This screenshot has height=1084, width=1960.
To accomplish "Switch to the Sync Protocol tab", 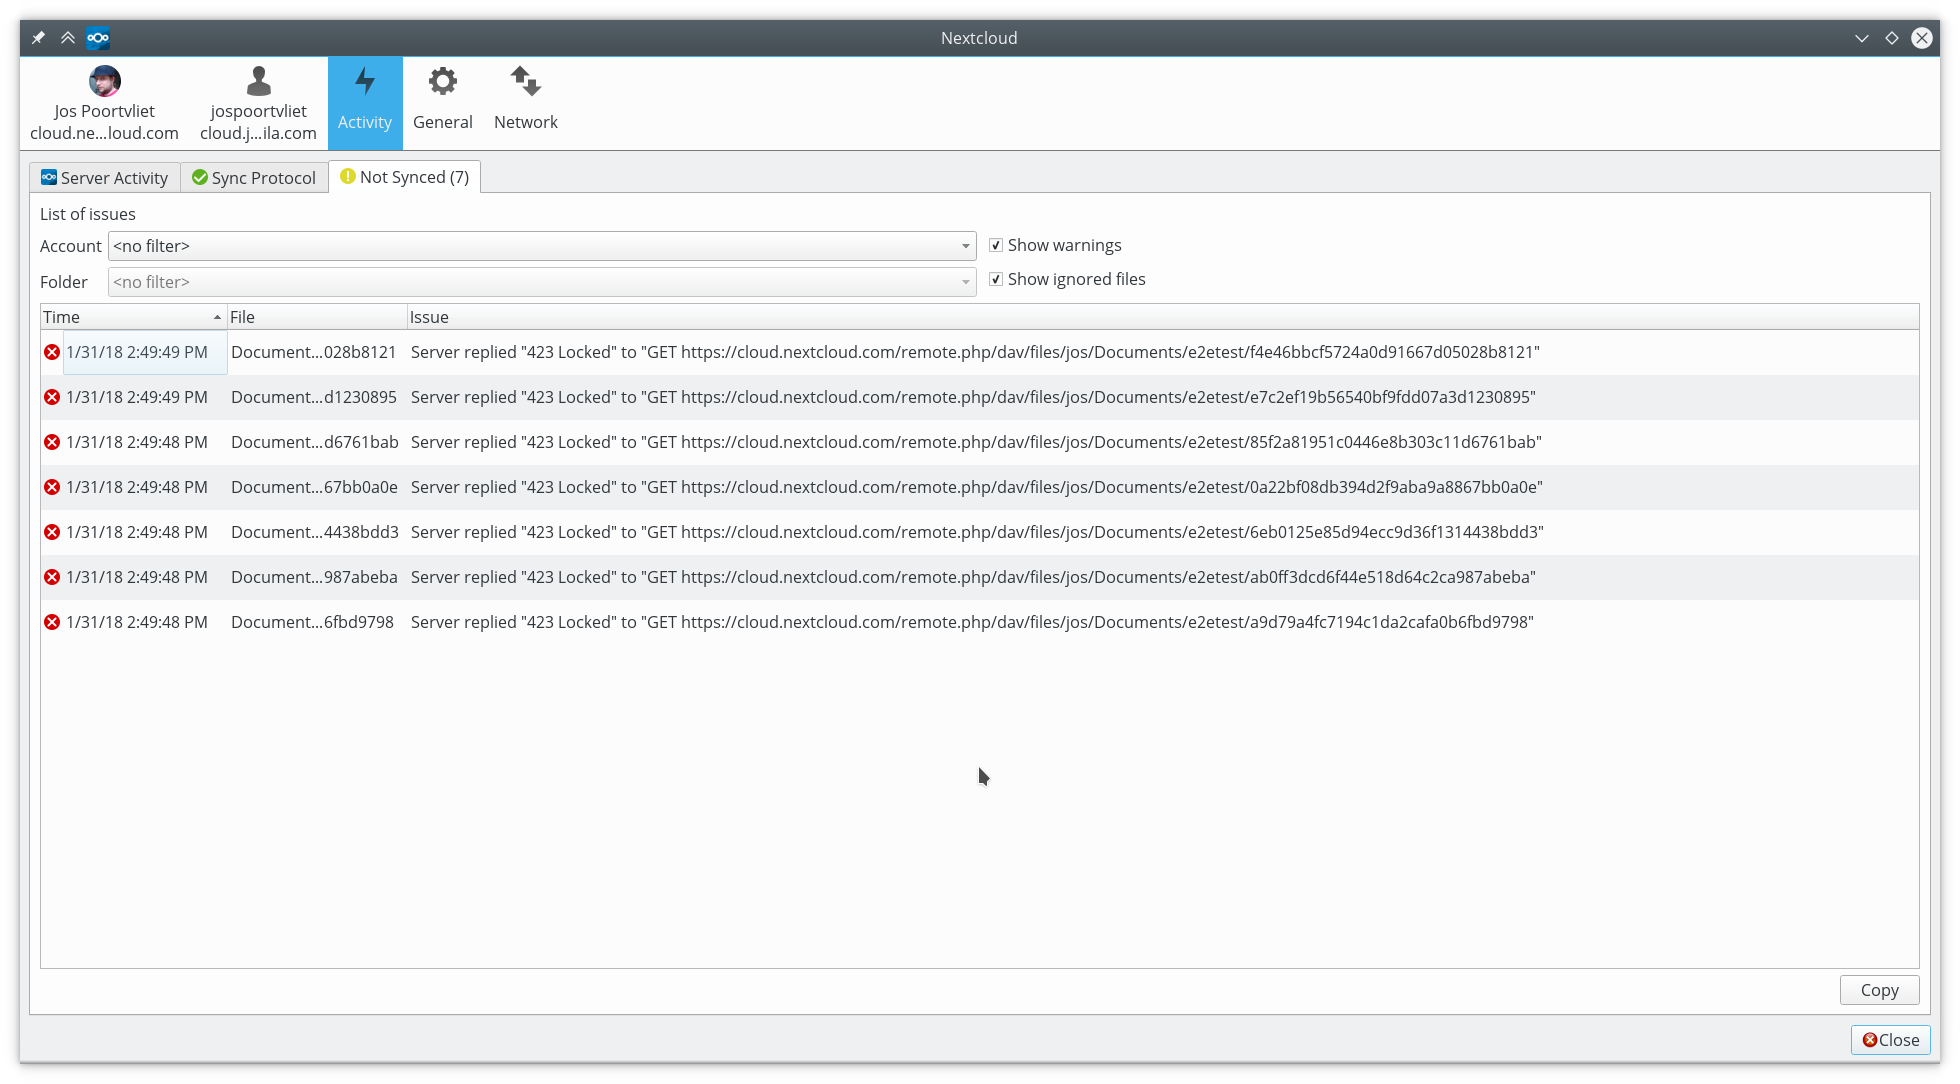I will (254, 178).
